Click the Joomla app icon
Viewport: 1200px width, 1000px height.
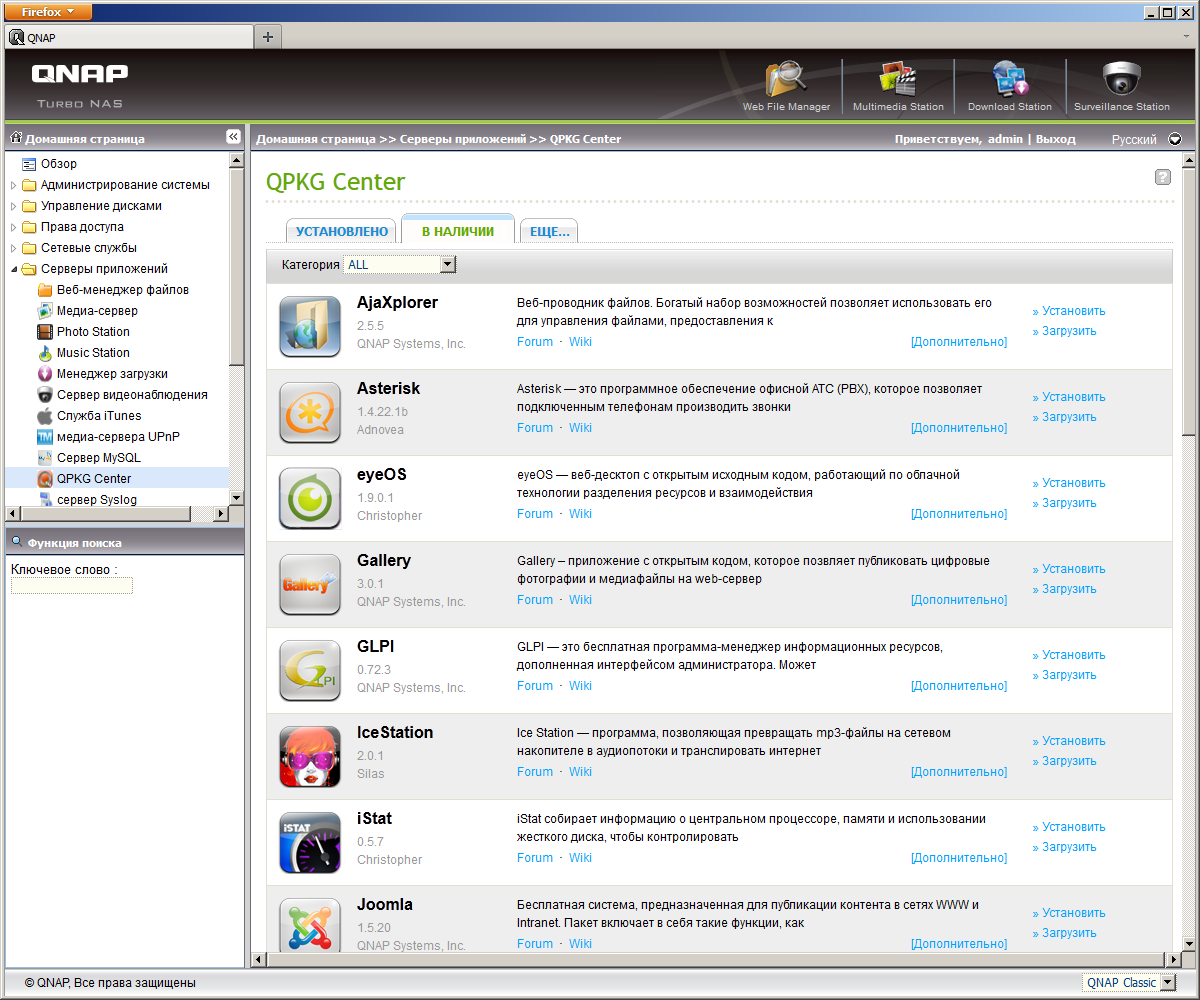[310, 925]
